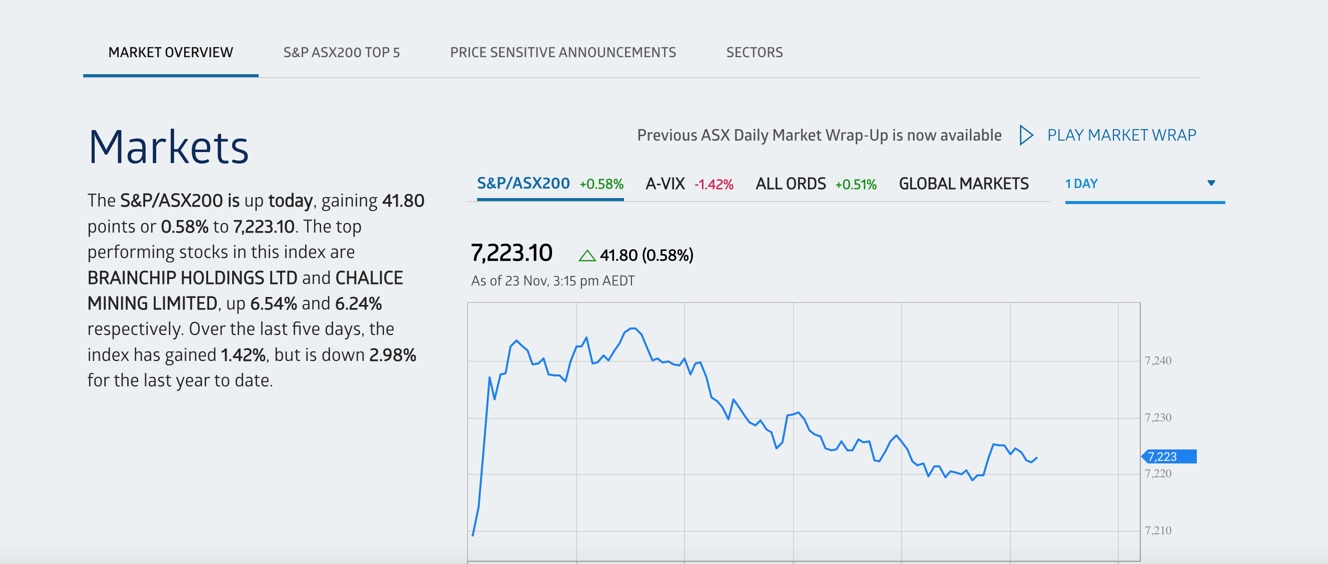Image resolution: width=1328 pixels, height=564 pixels.
Task: Switch chart to A-VIX index
Action: [665, 184]
